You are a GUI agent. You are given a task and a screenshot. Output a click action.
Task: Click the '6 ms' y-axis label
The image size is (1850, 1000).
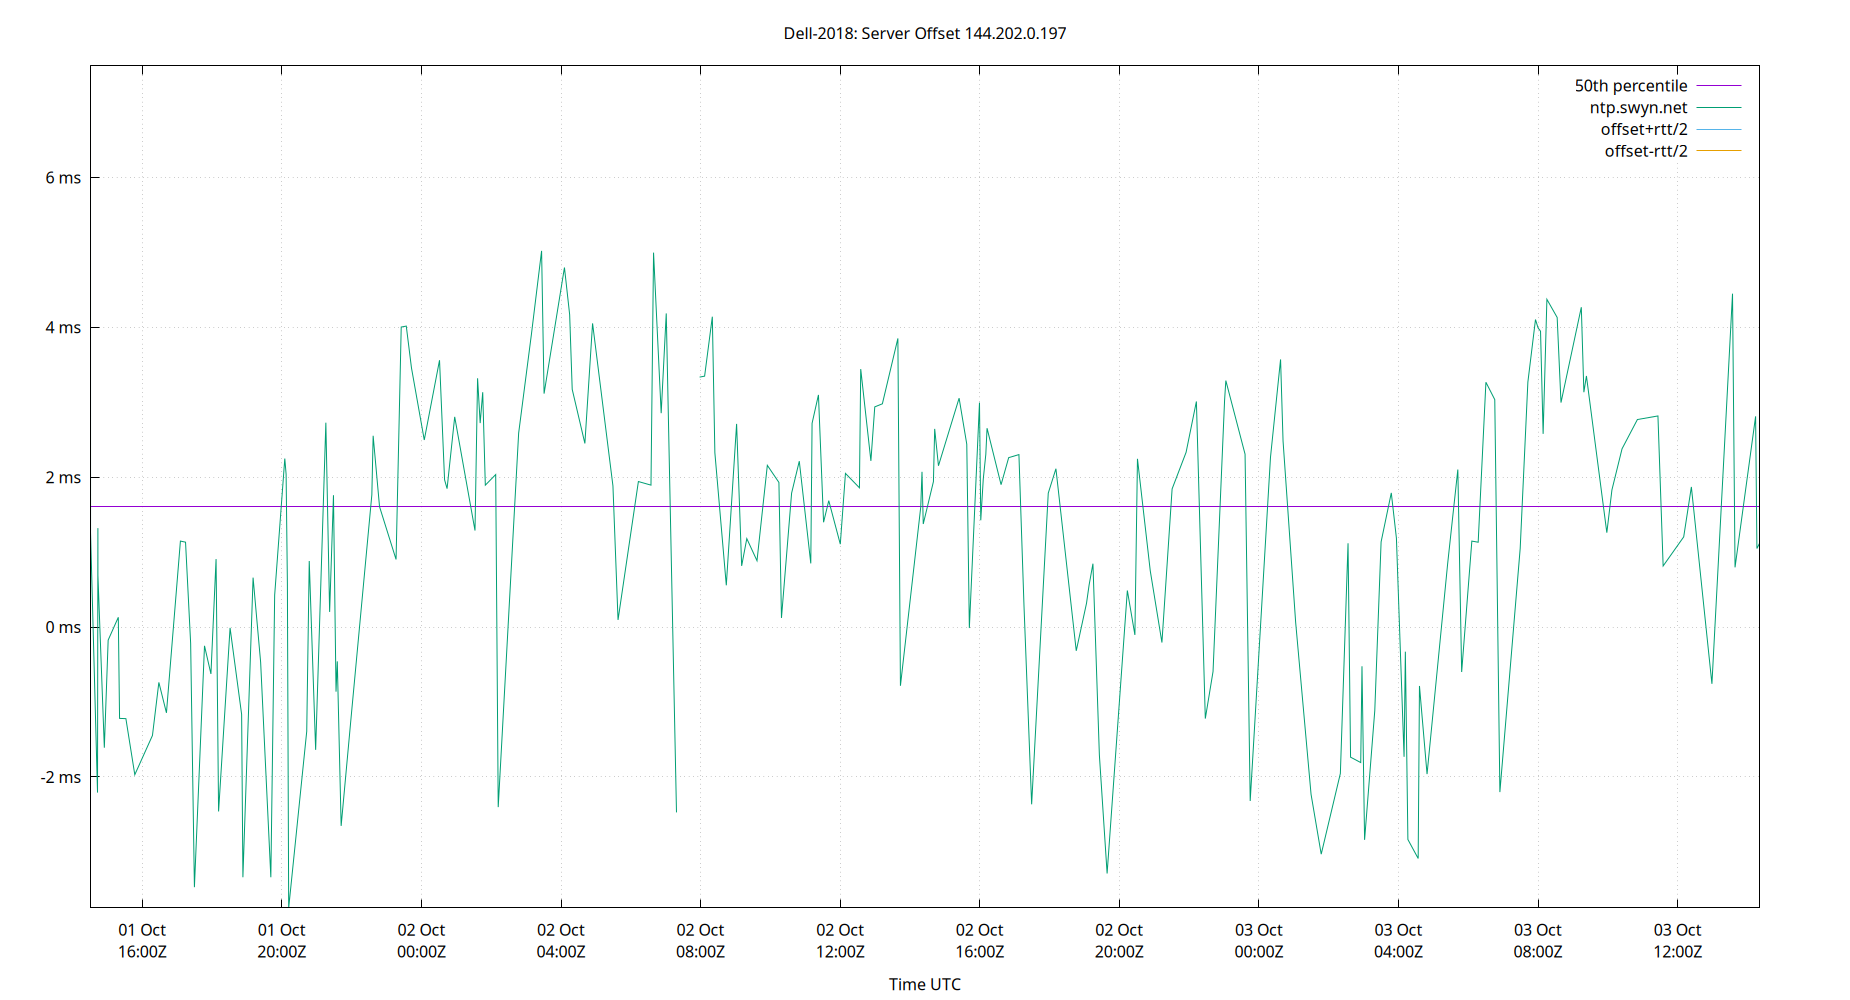click(x=63, y=178)
